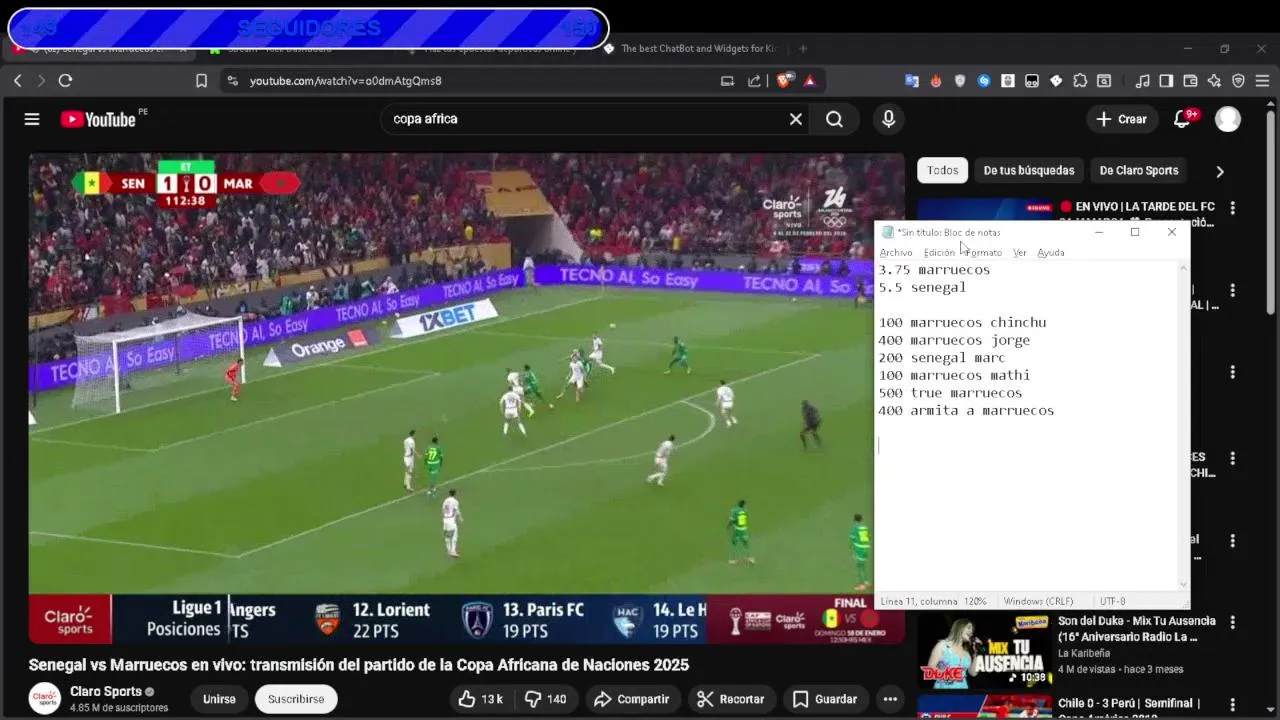Open YouTube notifications bell
1280x720 pixels.
tap(1183, 119)
